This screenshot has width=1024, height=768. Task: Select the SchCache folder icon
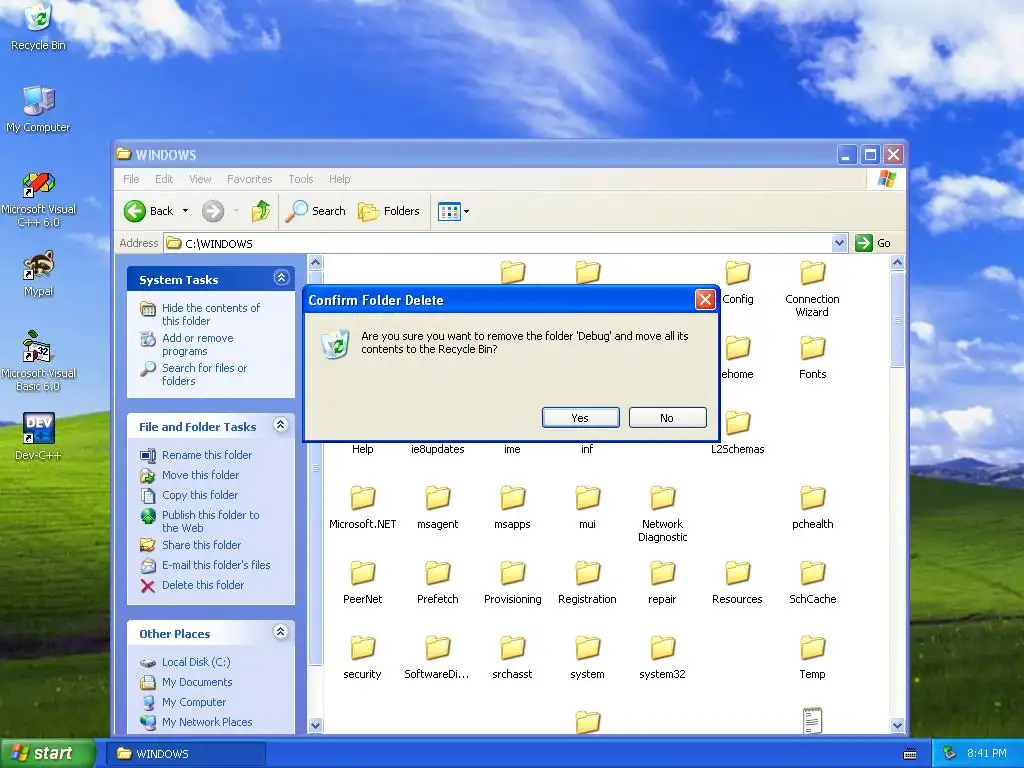click(812, 573)
